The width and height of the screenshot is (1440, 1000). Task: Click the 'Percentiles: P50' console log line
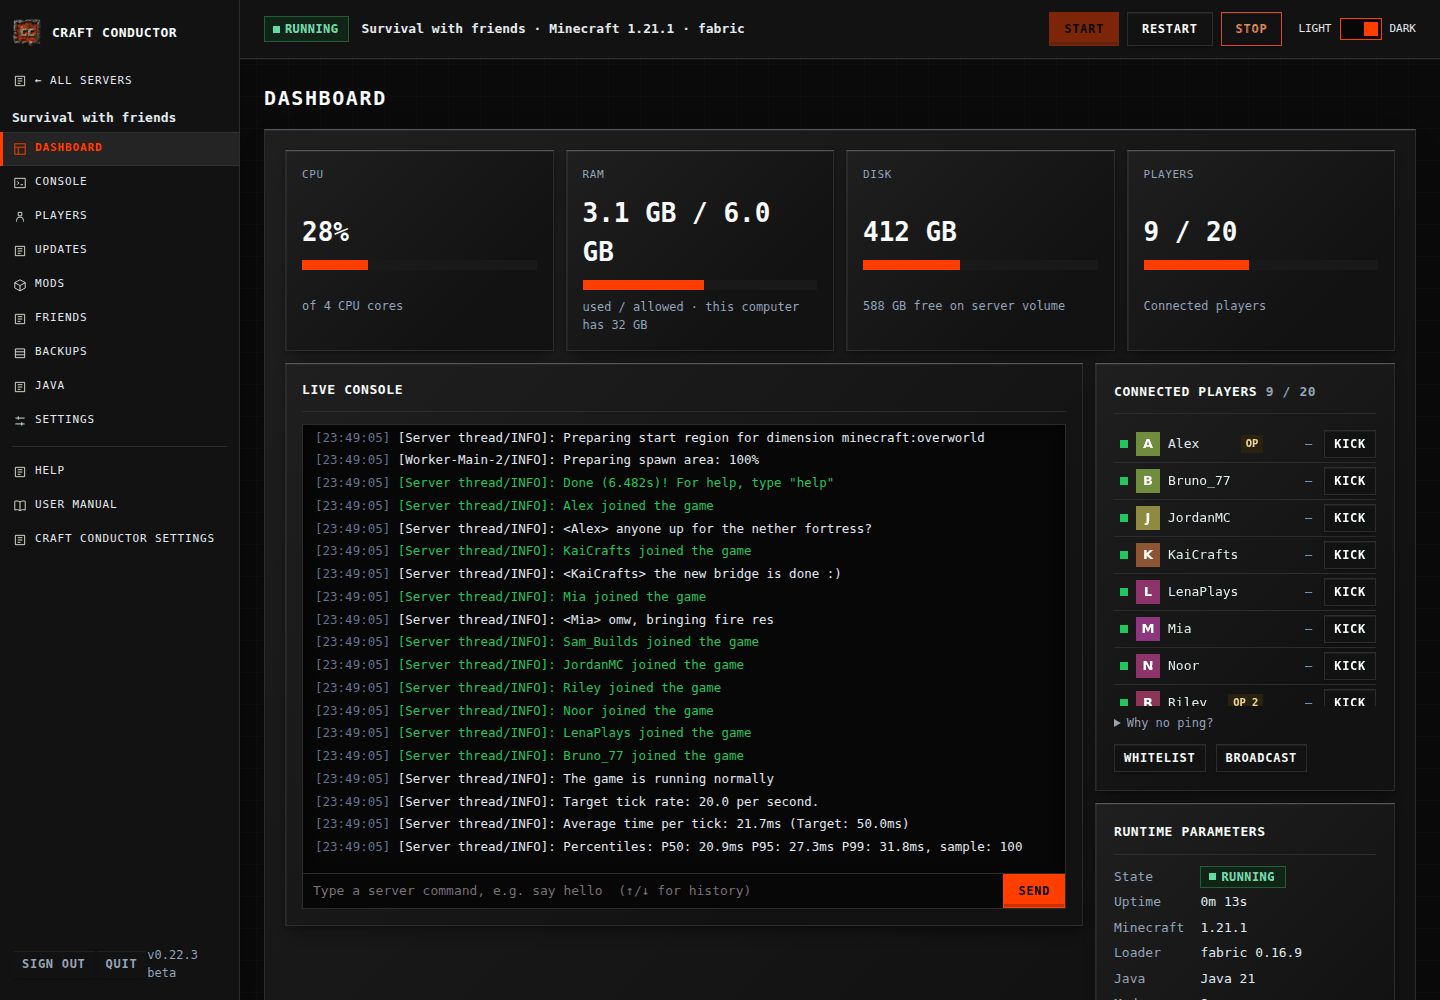pyautogui.click(x=669, y=847)
